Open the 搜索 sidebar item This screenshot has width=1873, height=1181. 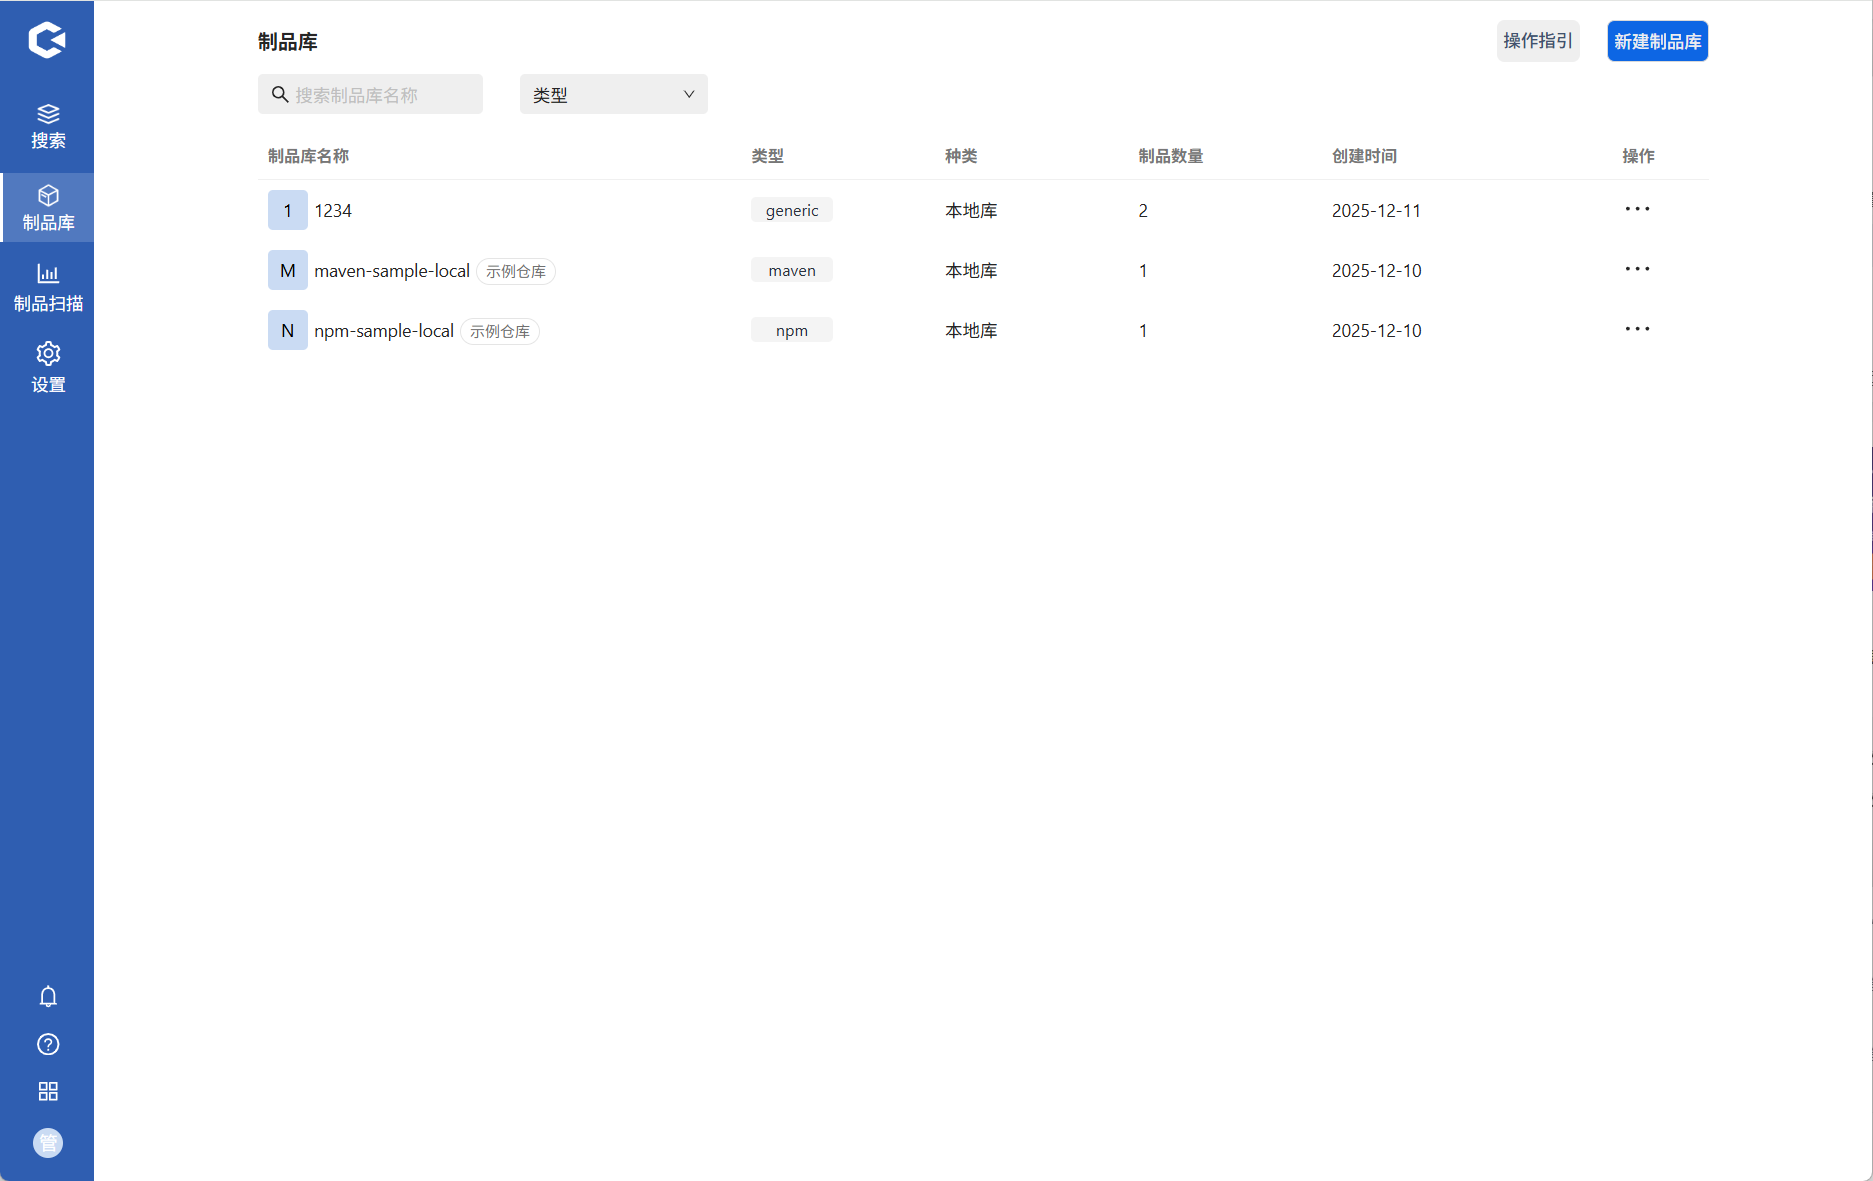pos(48,127)
